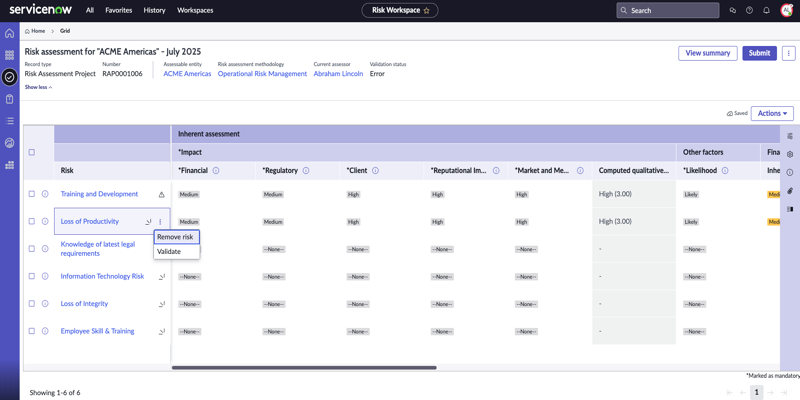Show info for the *Client column
Viewport: 800px width, 400px height.
pyautogui.click(x=376, y=171)
